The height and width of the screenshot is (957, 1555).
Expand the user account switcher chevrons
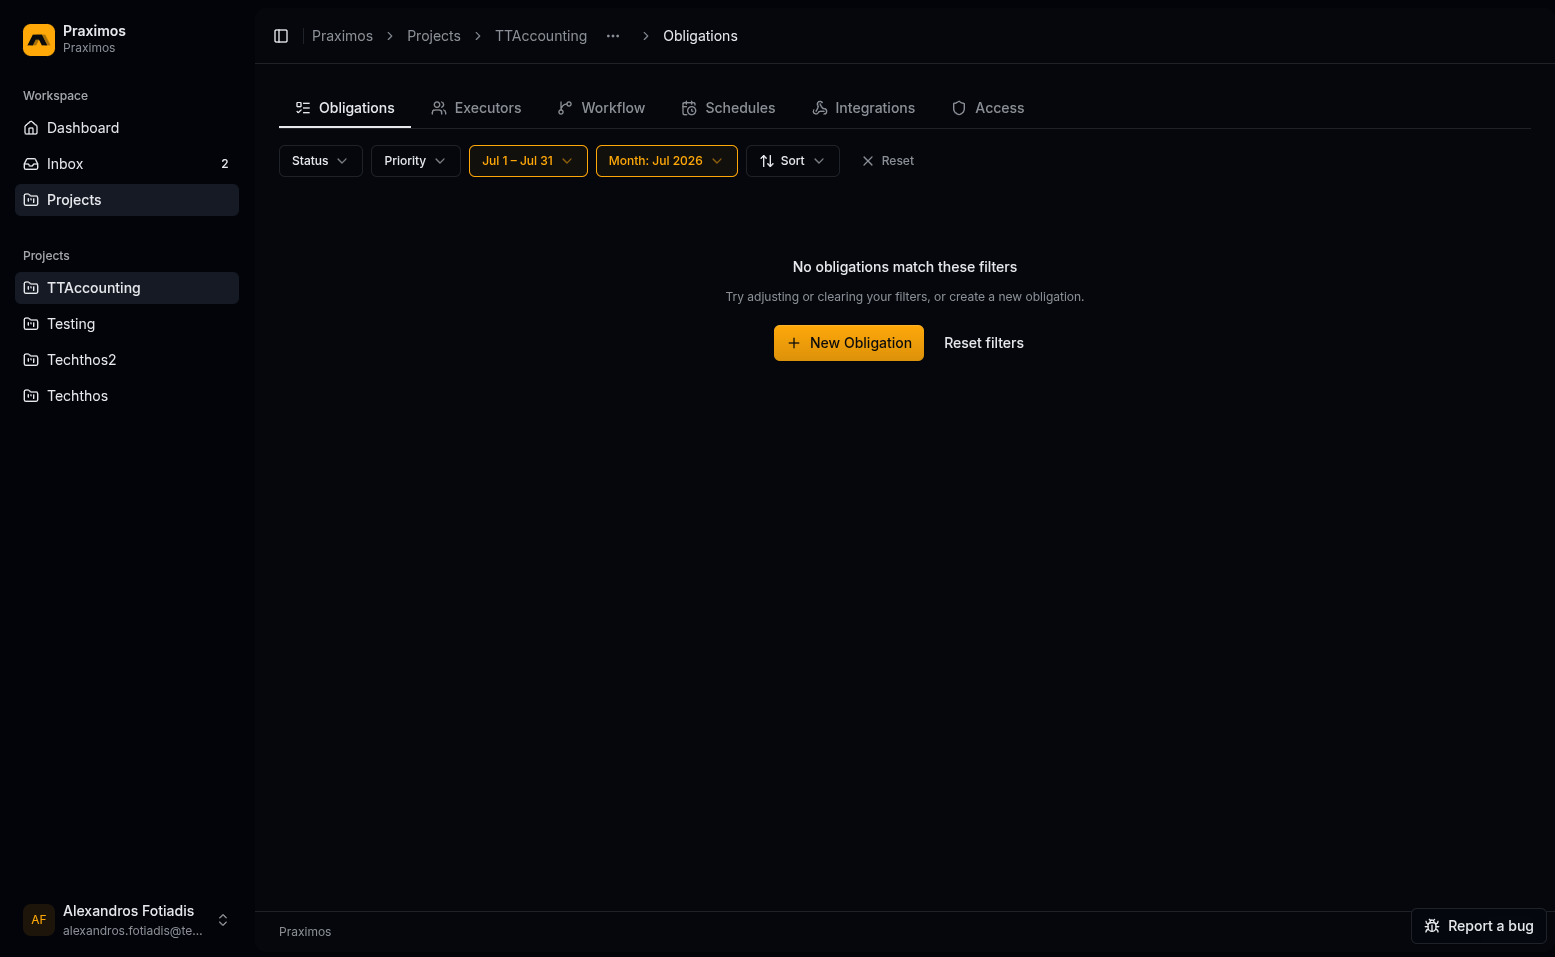(223, 920)
